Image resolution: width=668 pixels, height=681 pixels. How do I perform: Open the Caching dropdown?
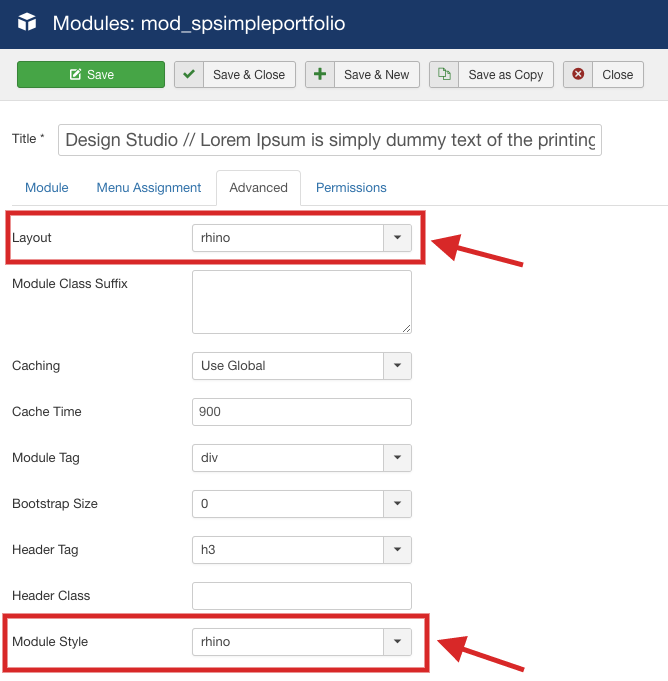[397, 366]
